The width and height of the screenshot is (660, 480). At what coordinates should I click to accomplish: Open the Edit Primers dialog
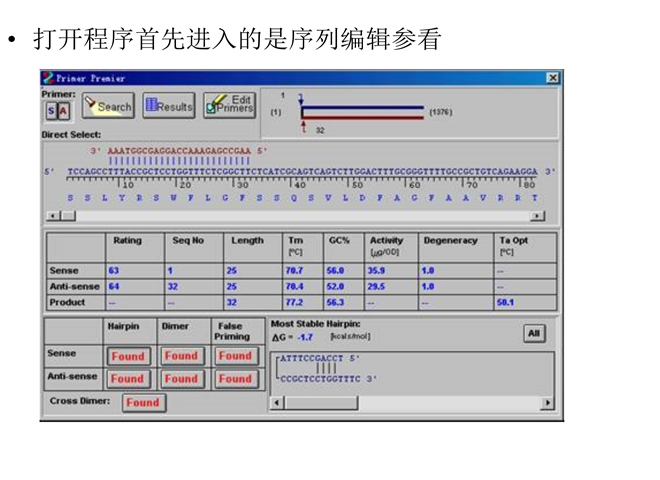point(229,105)
